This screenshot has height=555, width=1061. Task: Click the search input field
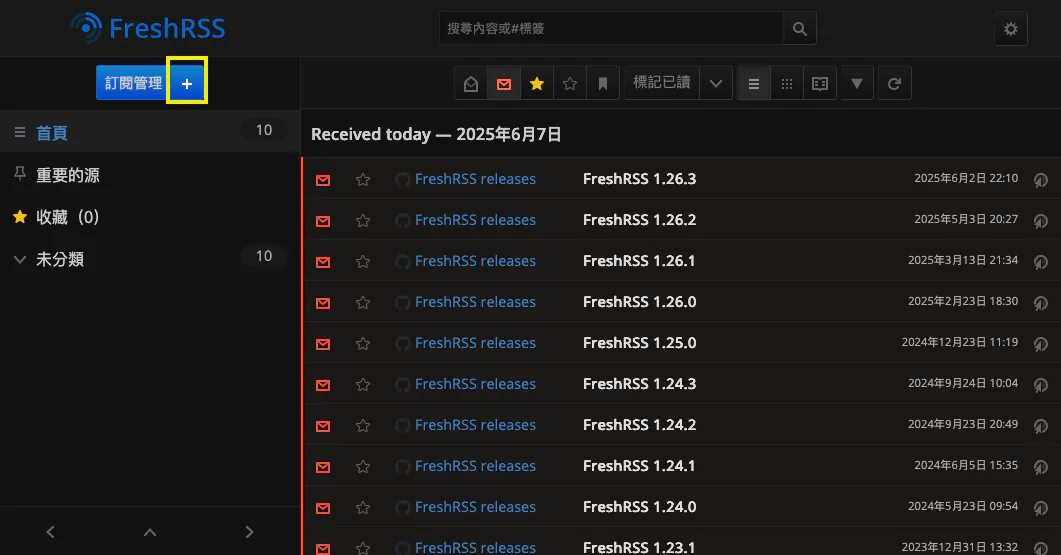pos(611,28)
